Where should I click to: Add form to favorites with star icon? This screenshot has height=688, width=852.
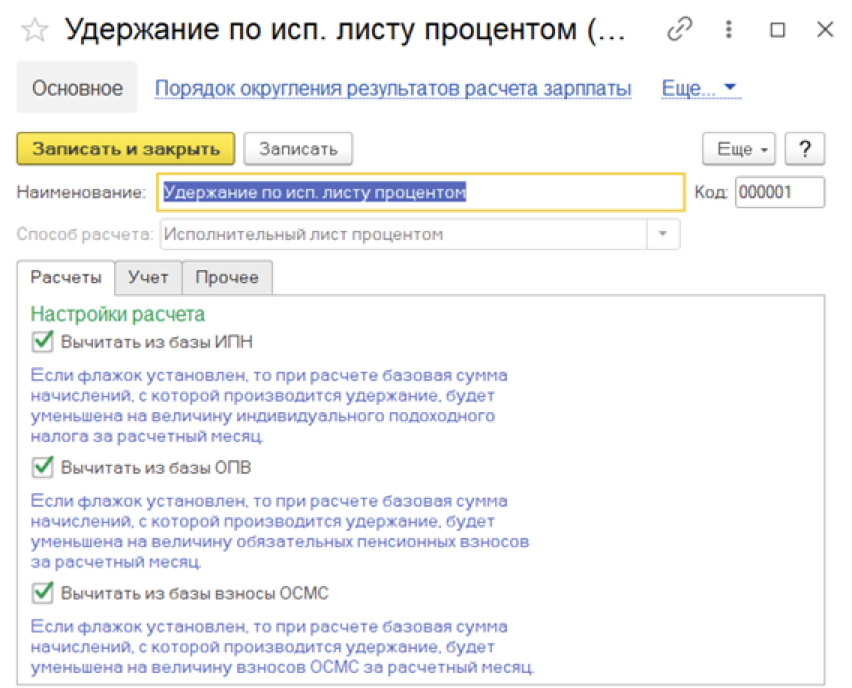coord(35,30)
